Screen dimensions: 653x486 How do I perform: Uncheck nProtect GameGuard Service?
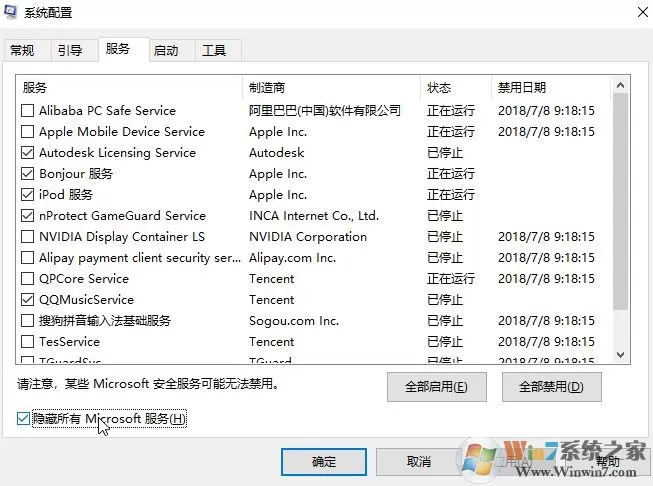tap(27, 215)
